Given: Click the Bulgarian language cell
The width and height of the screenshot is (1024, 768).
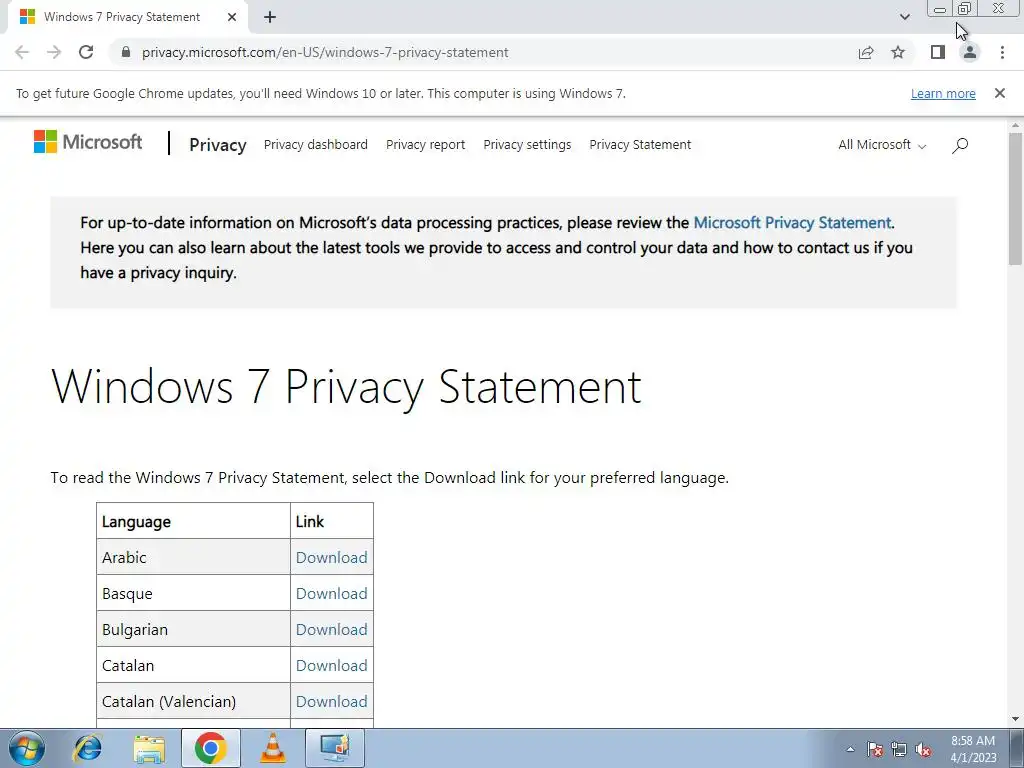Looking at the screenshot, I should 193,630.
